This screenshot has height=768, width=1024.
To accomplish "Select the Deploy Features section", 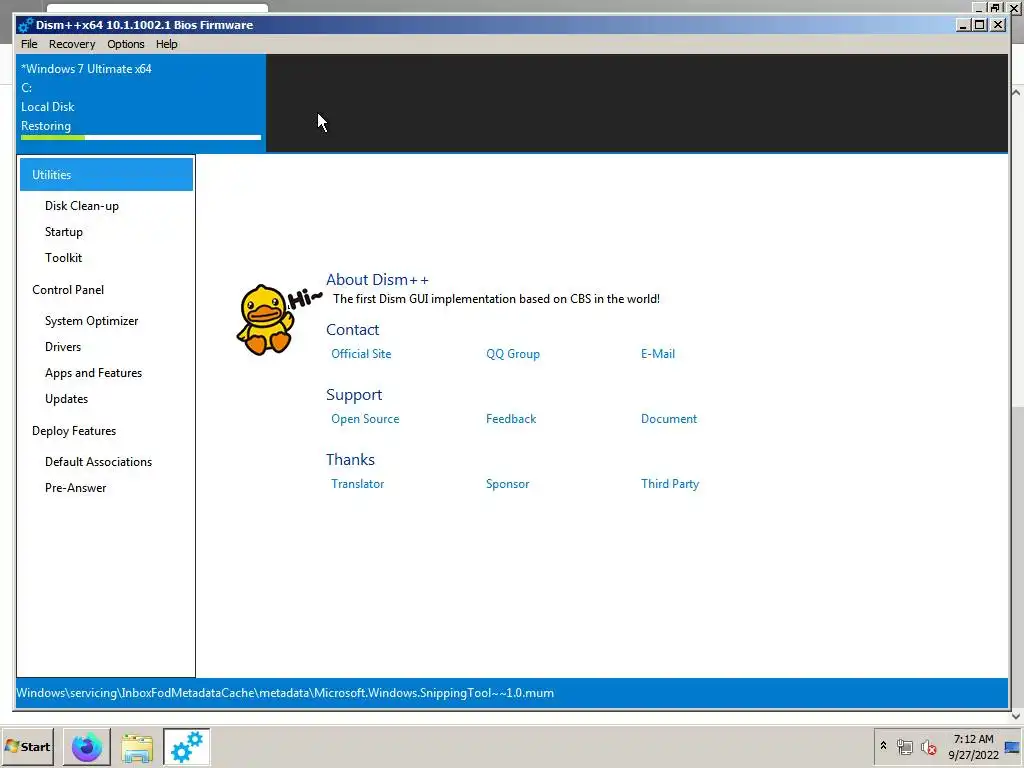I will coord(74,431).
